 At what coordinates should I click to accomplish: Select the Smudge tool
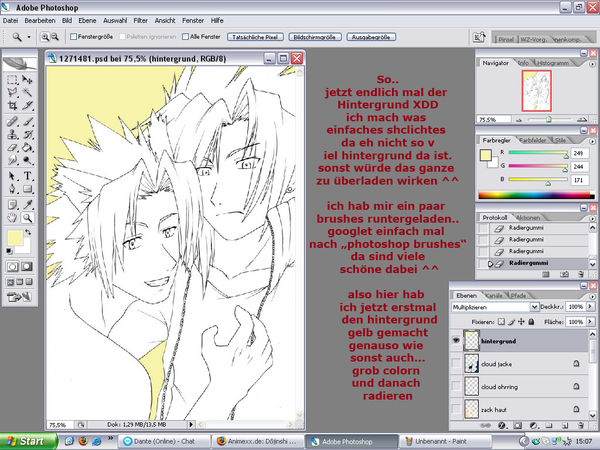pyautogui.click(x=12, y=160)
